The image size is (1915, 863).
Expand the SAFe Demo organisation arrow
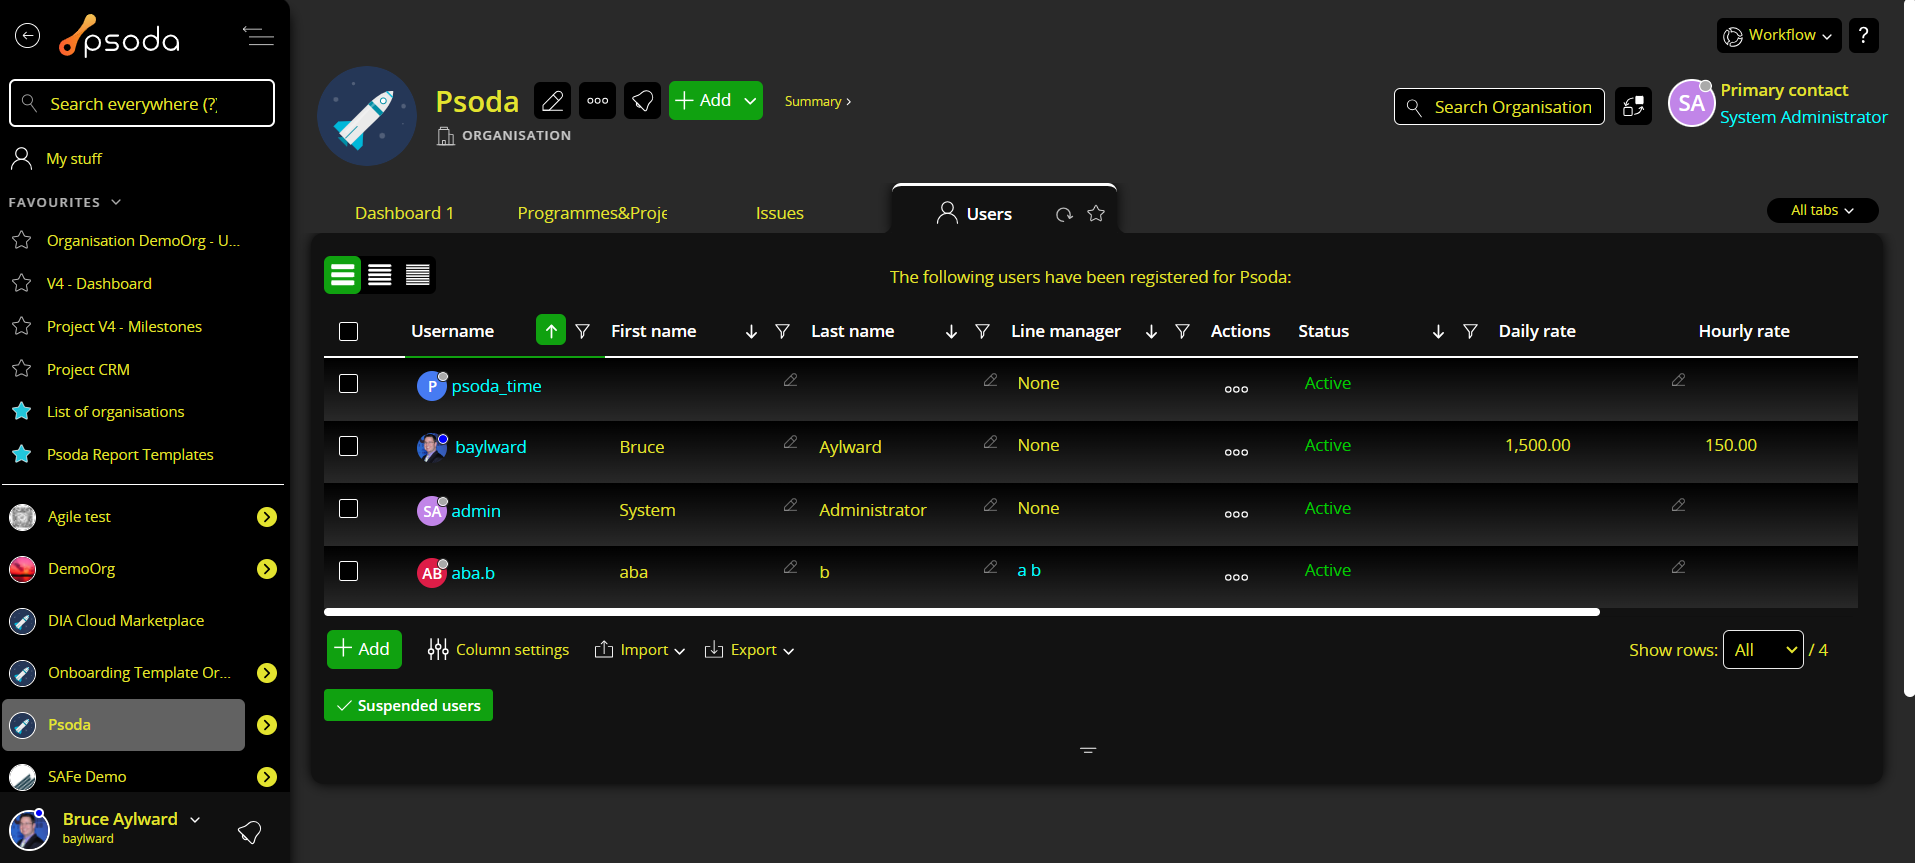coord(267,777)
